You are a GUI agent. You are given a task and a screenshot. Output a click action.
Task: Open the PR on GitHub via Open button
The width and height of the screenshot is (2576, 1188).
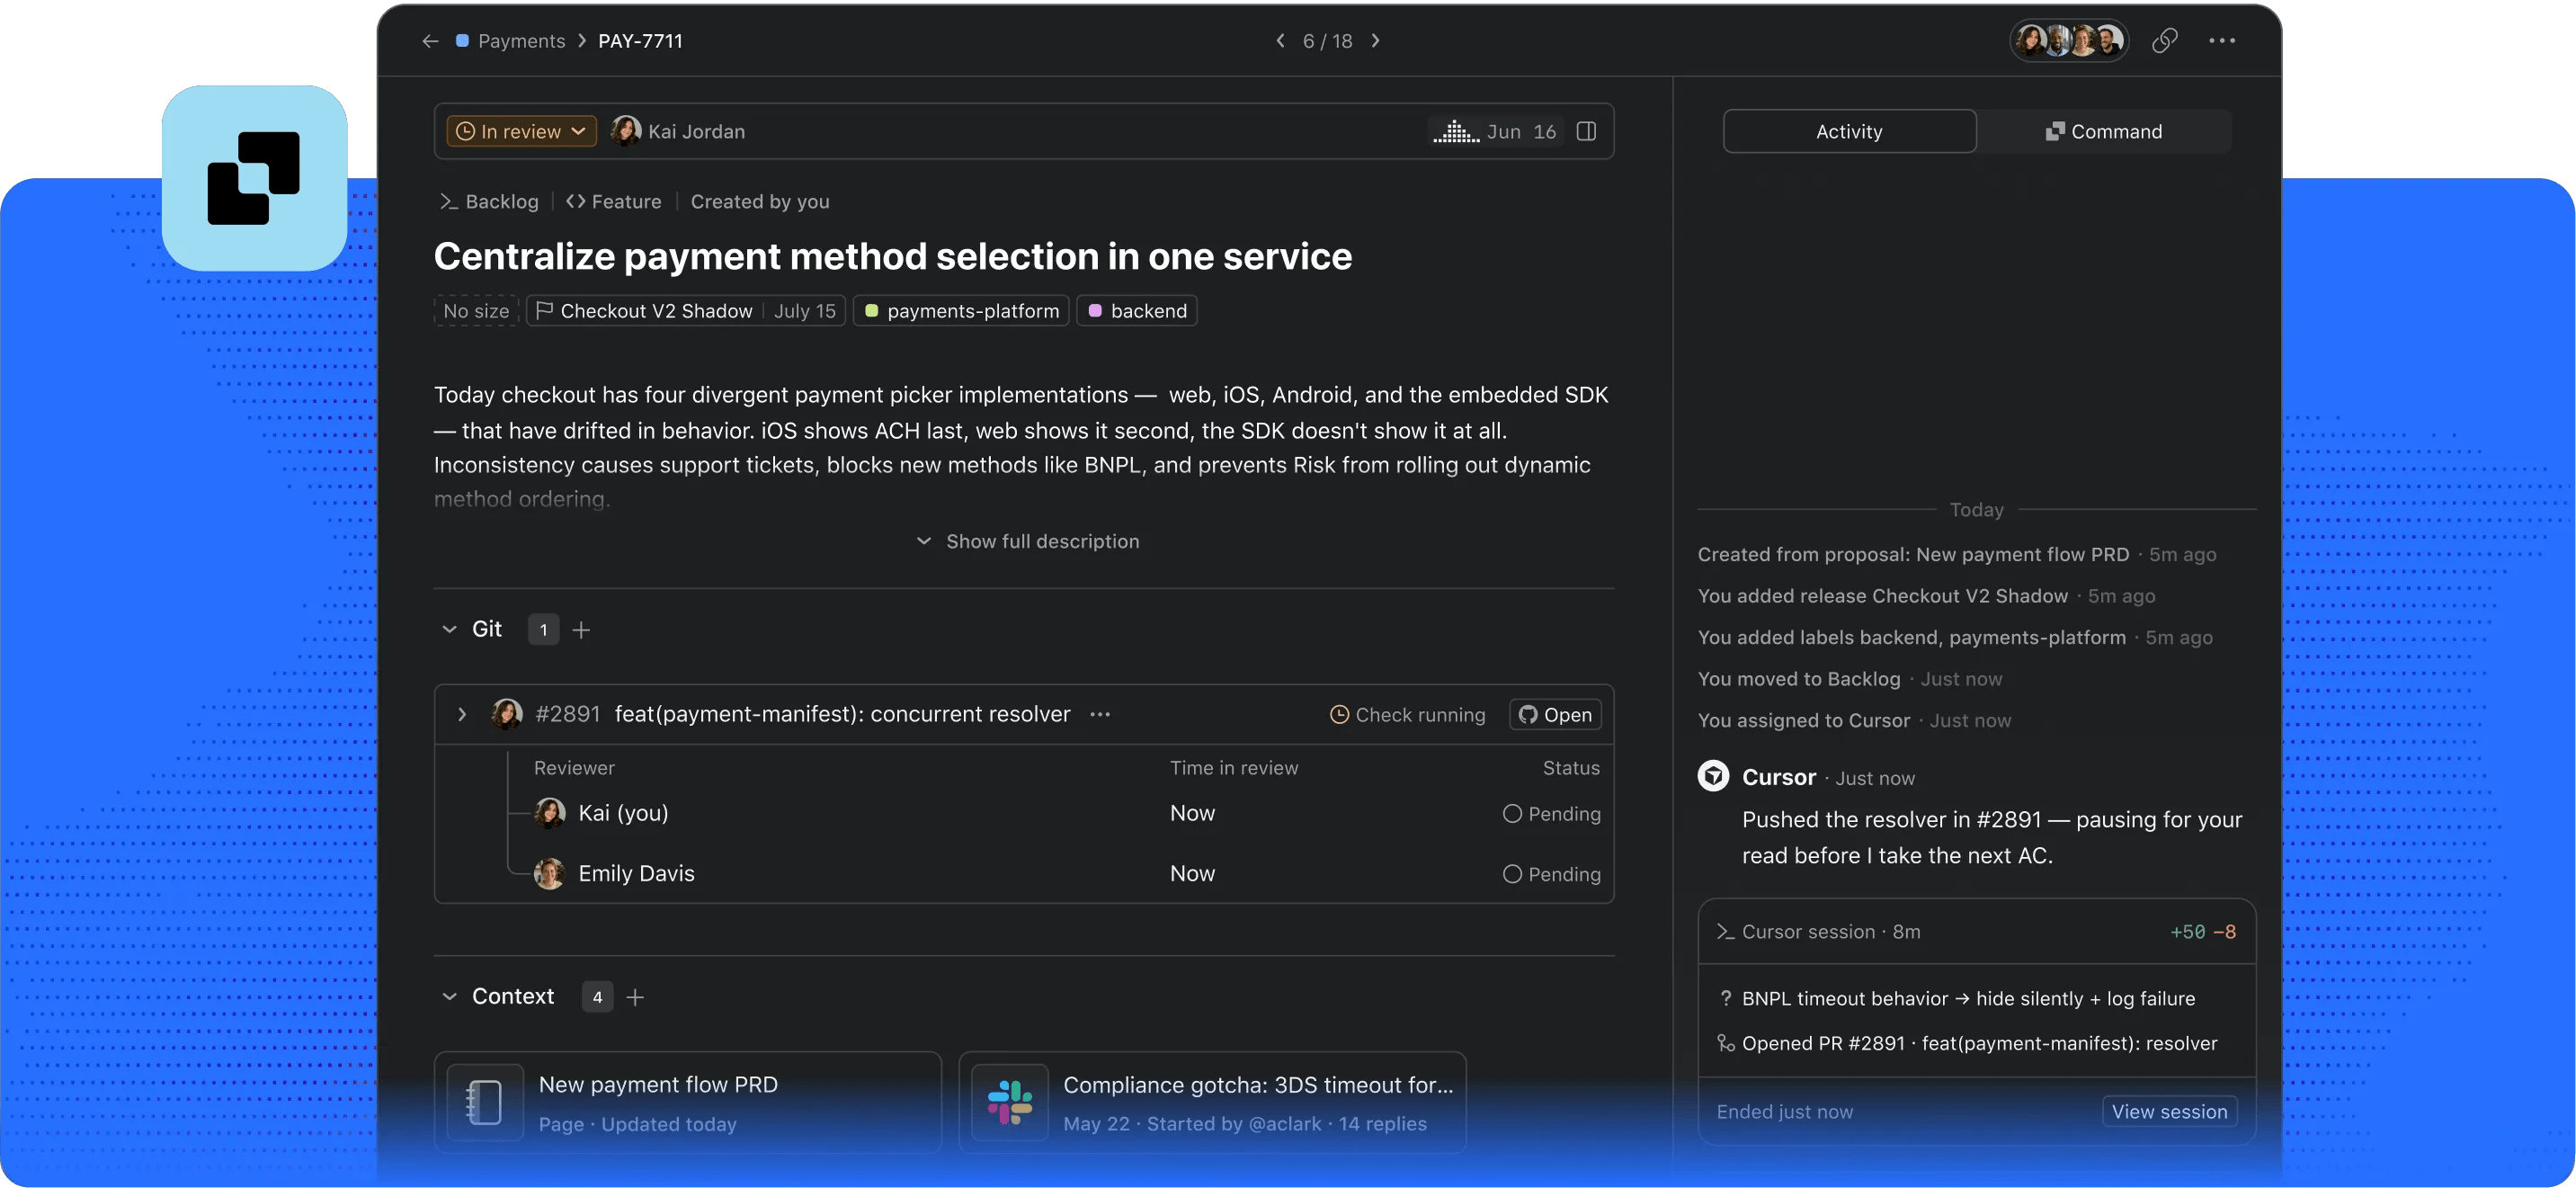[1555, 714]
